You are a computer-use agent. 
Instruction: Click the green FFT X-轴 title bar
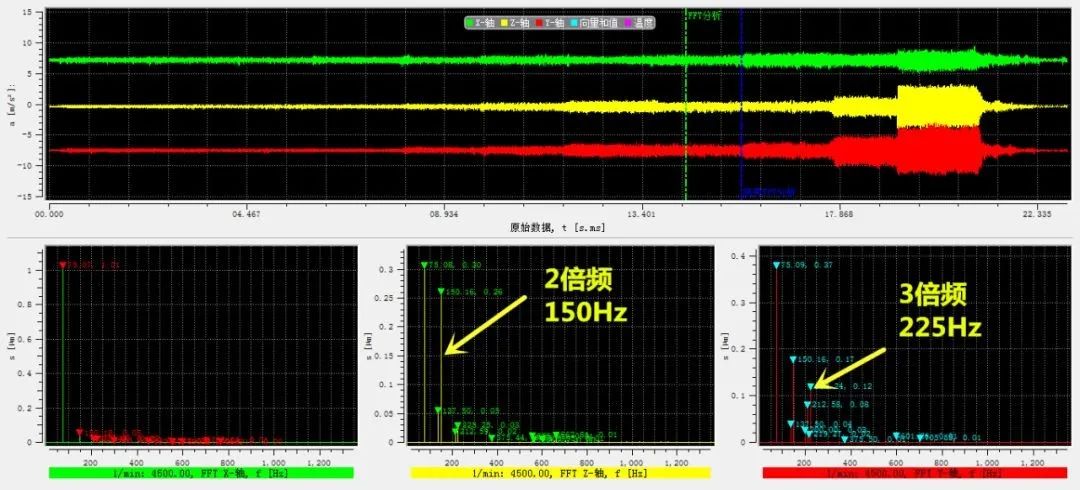point(200,472)
